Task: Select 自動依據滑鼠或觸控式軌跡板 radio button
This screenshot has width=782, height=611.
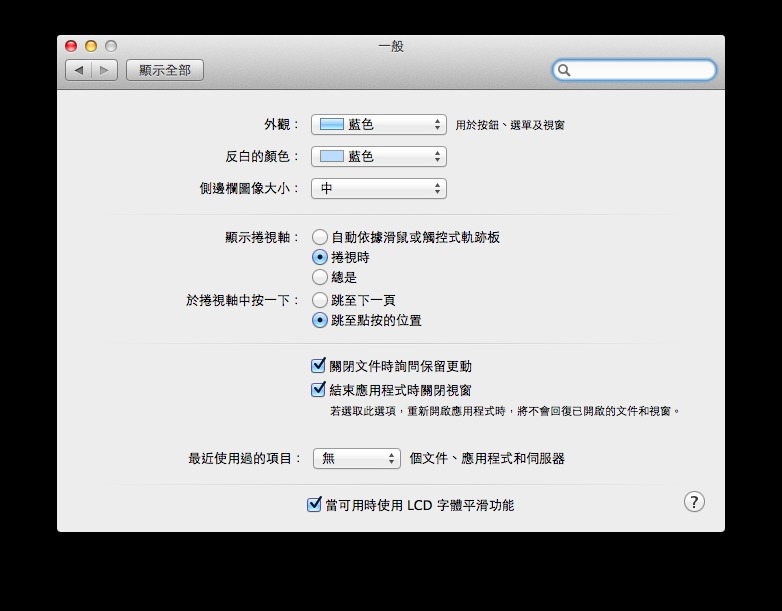Action: point(320,237)
